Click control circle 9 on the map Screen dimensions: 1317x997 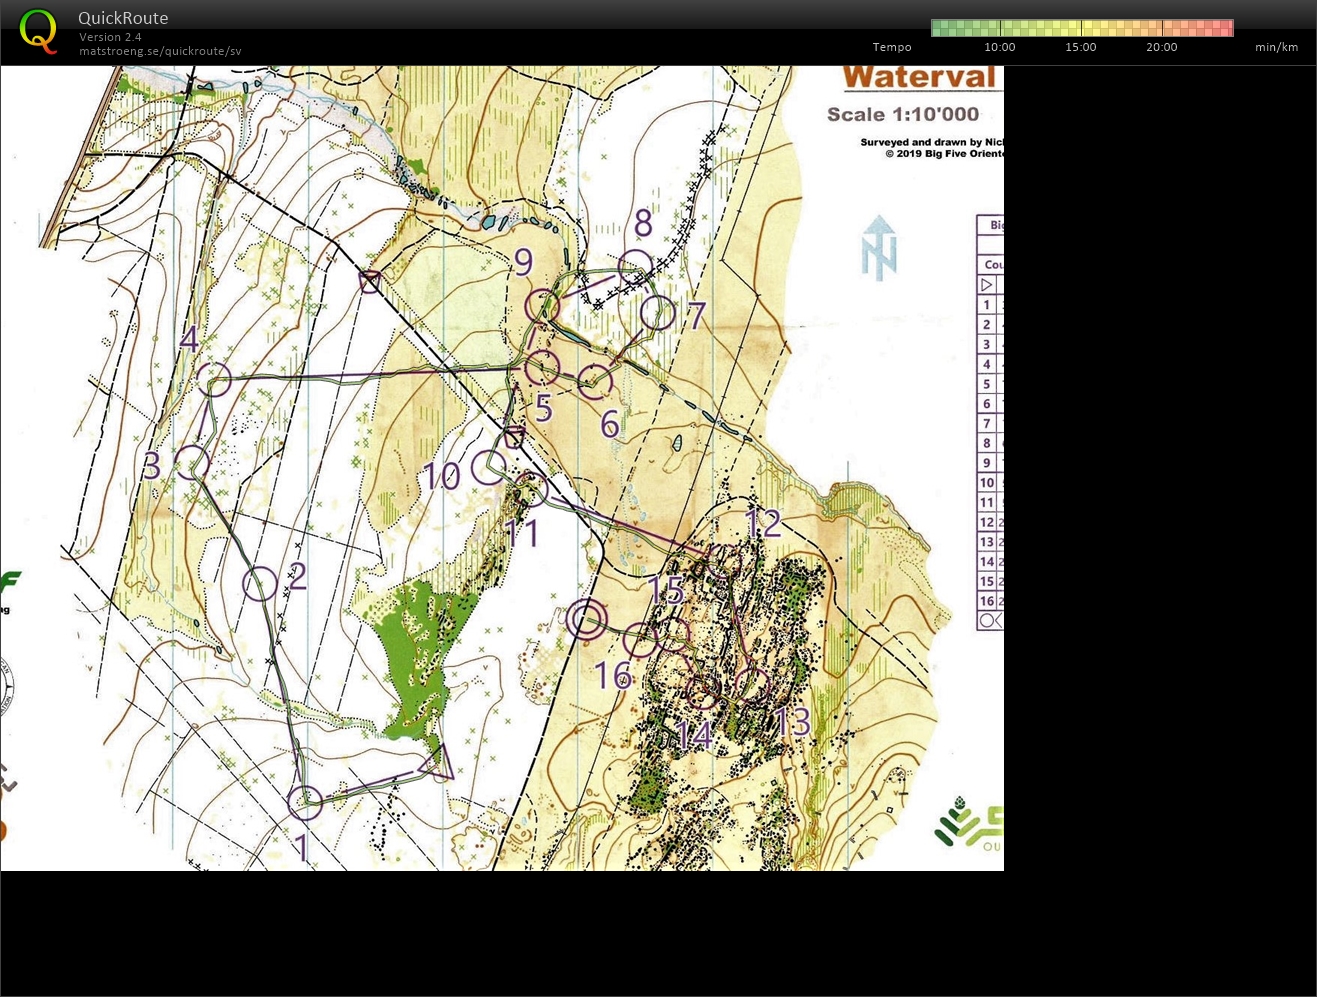pyautogui.click(x=542, y=306)
